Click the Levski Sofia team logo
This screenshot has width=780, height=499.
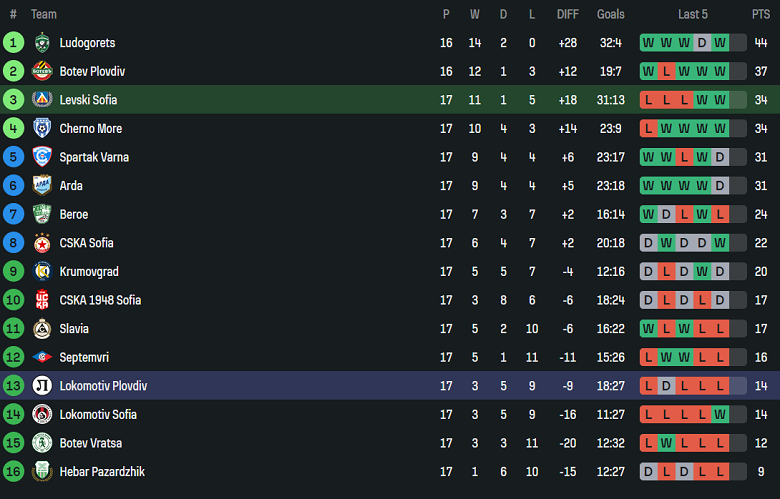point(42,100)
